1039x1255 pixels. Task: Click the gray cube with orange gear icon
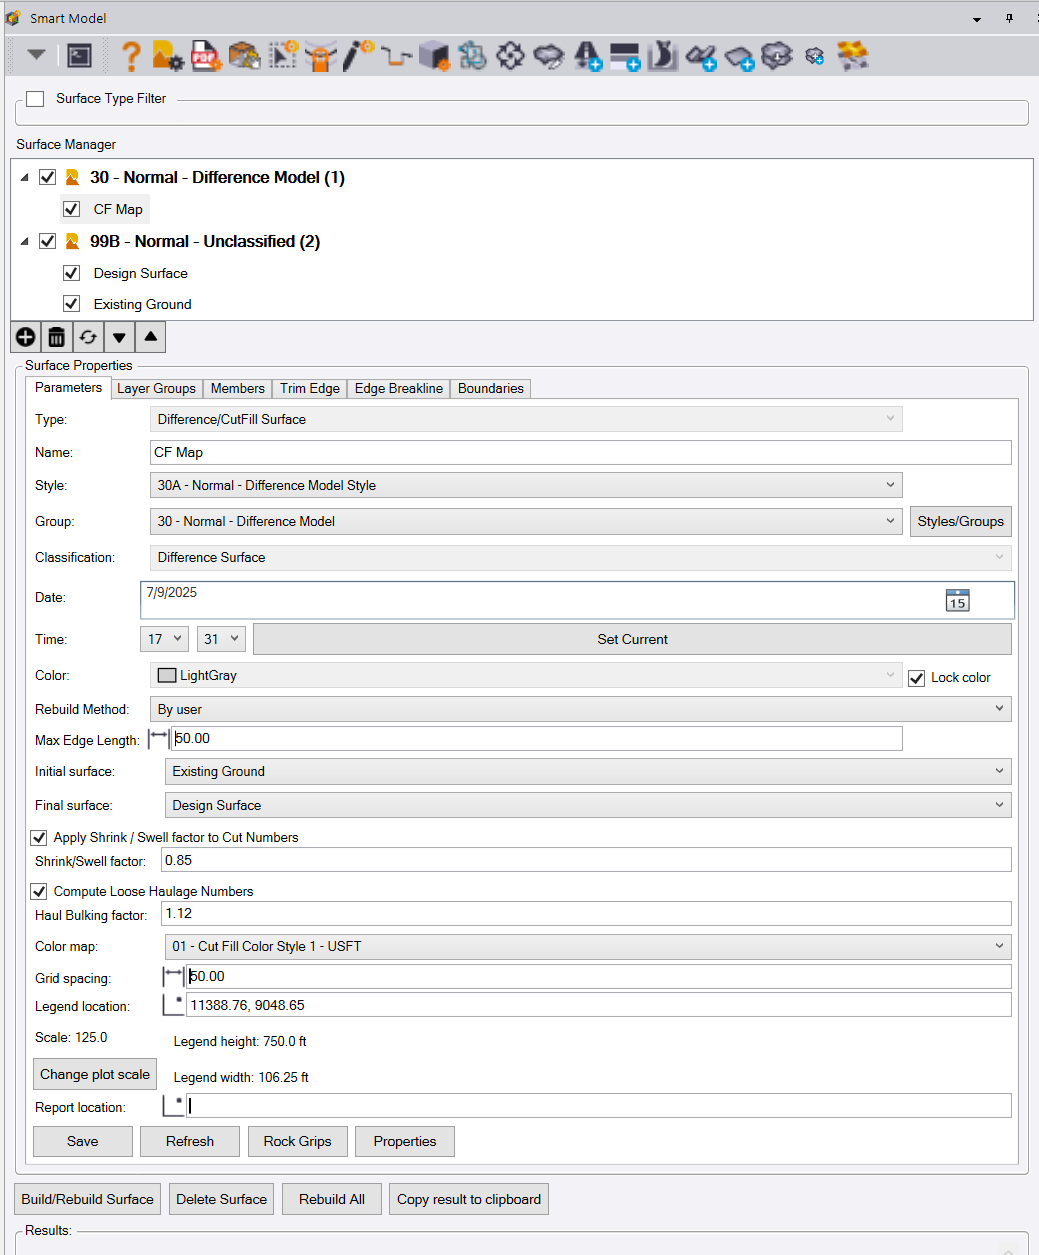(x=435, y=56)
